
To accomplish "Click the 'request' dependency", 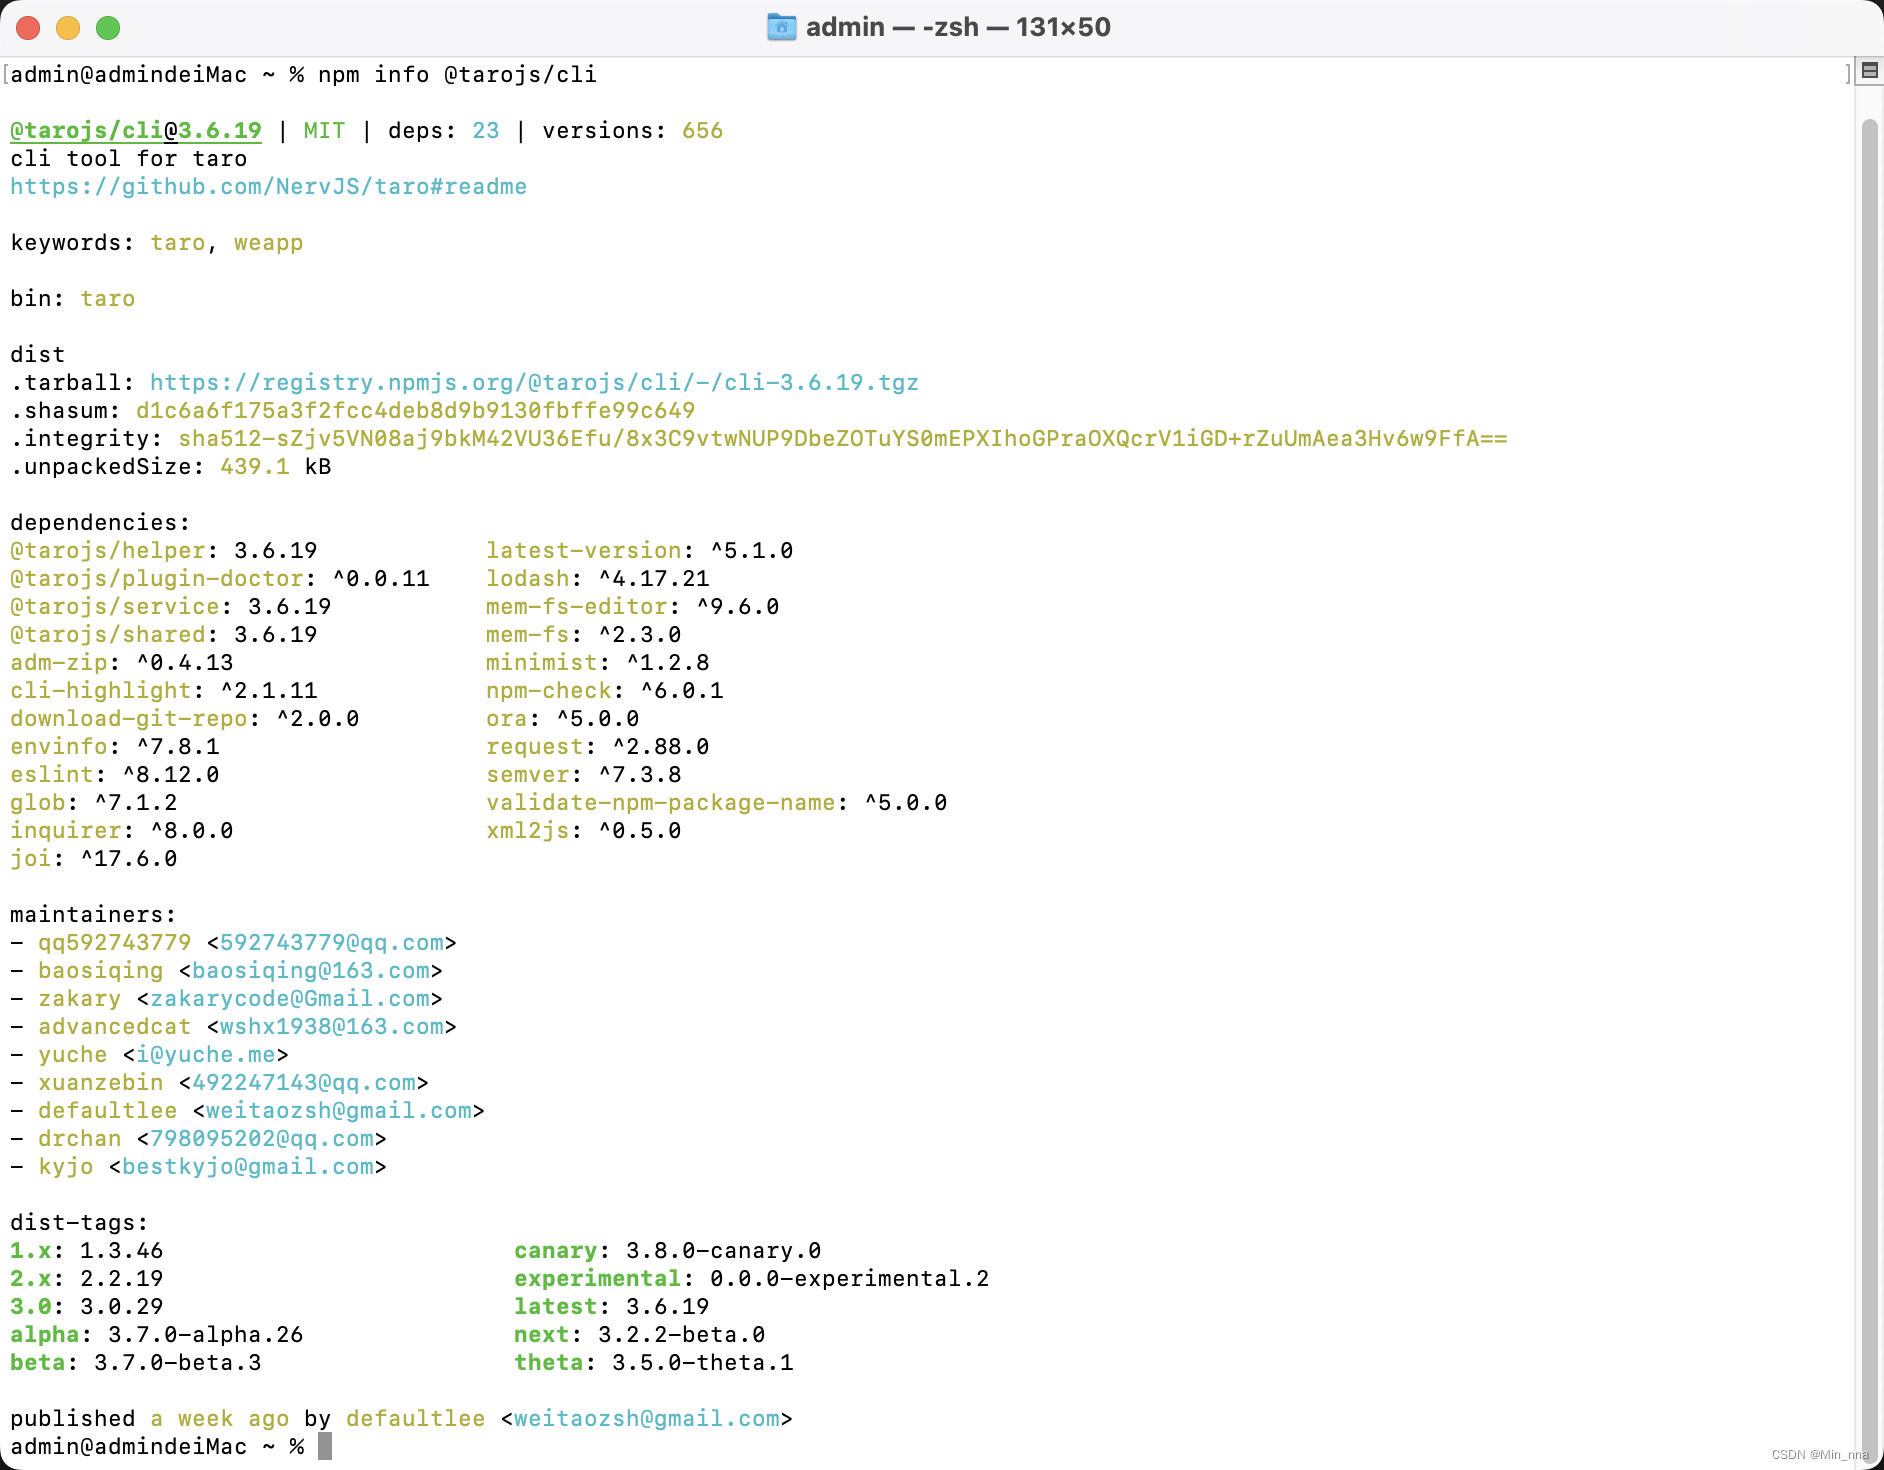I will [x=535, y=747].
